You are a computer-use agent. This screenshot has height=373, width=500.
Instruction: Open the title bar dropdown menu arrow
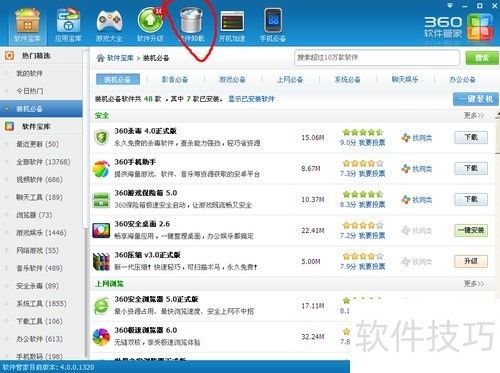click(450, 6)
